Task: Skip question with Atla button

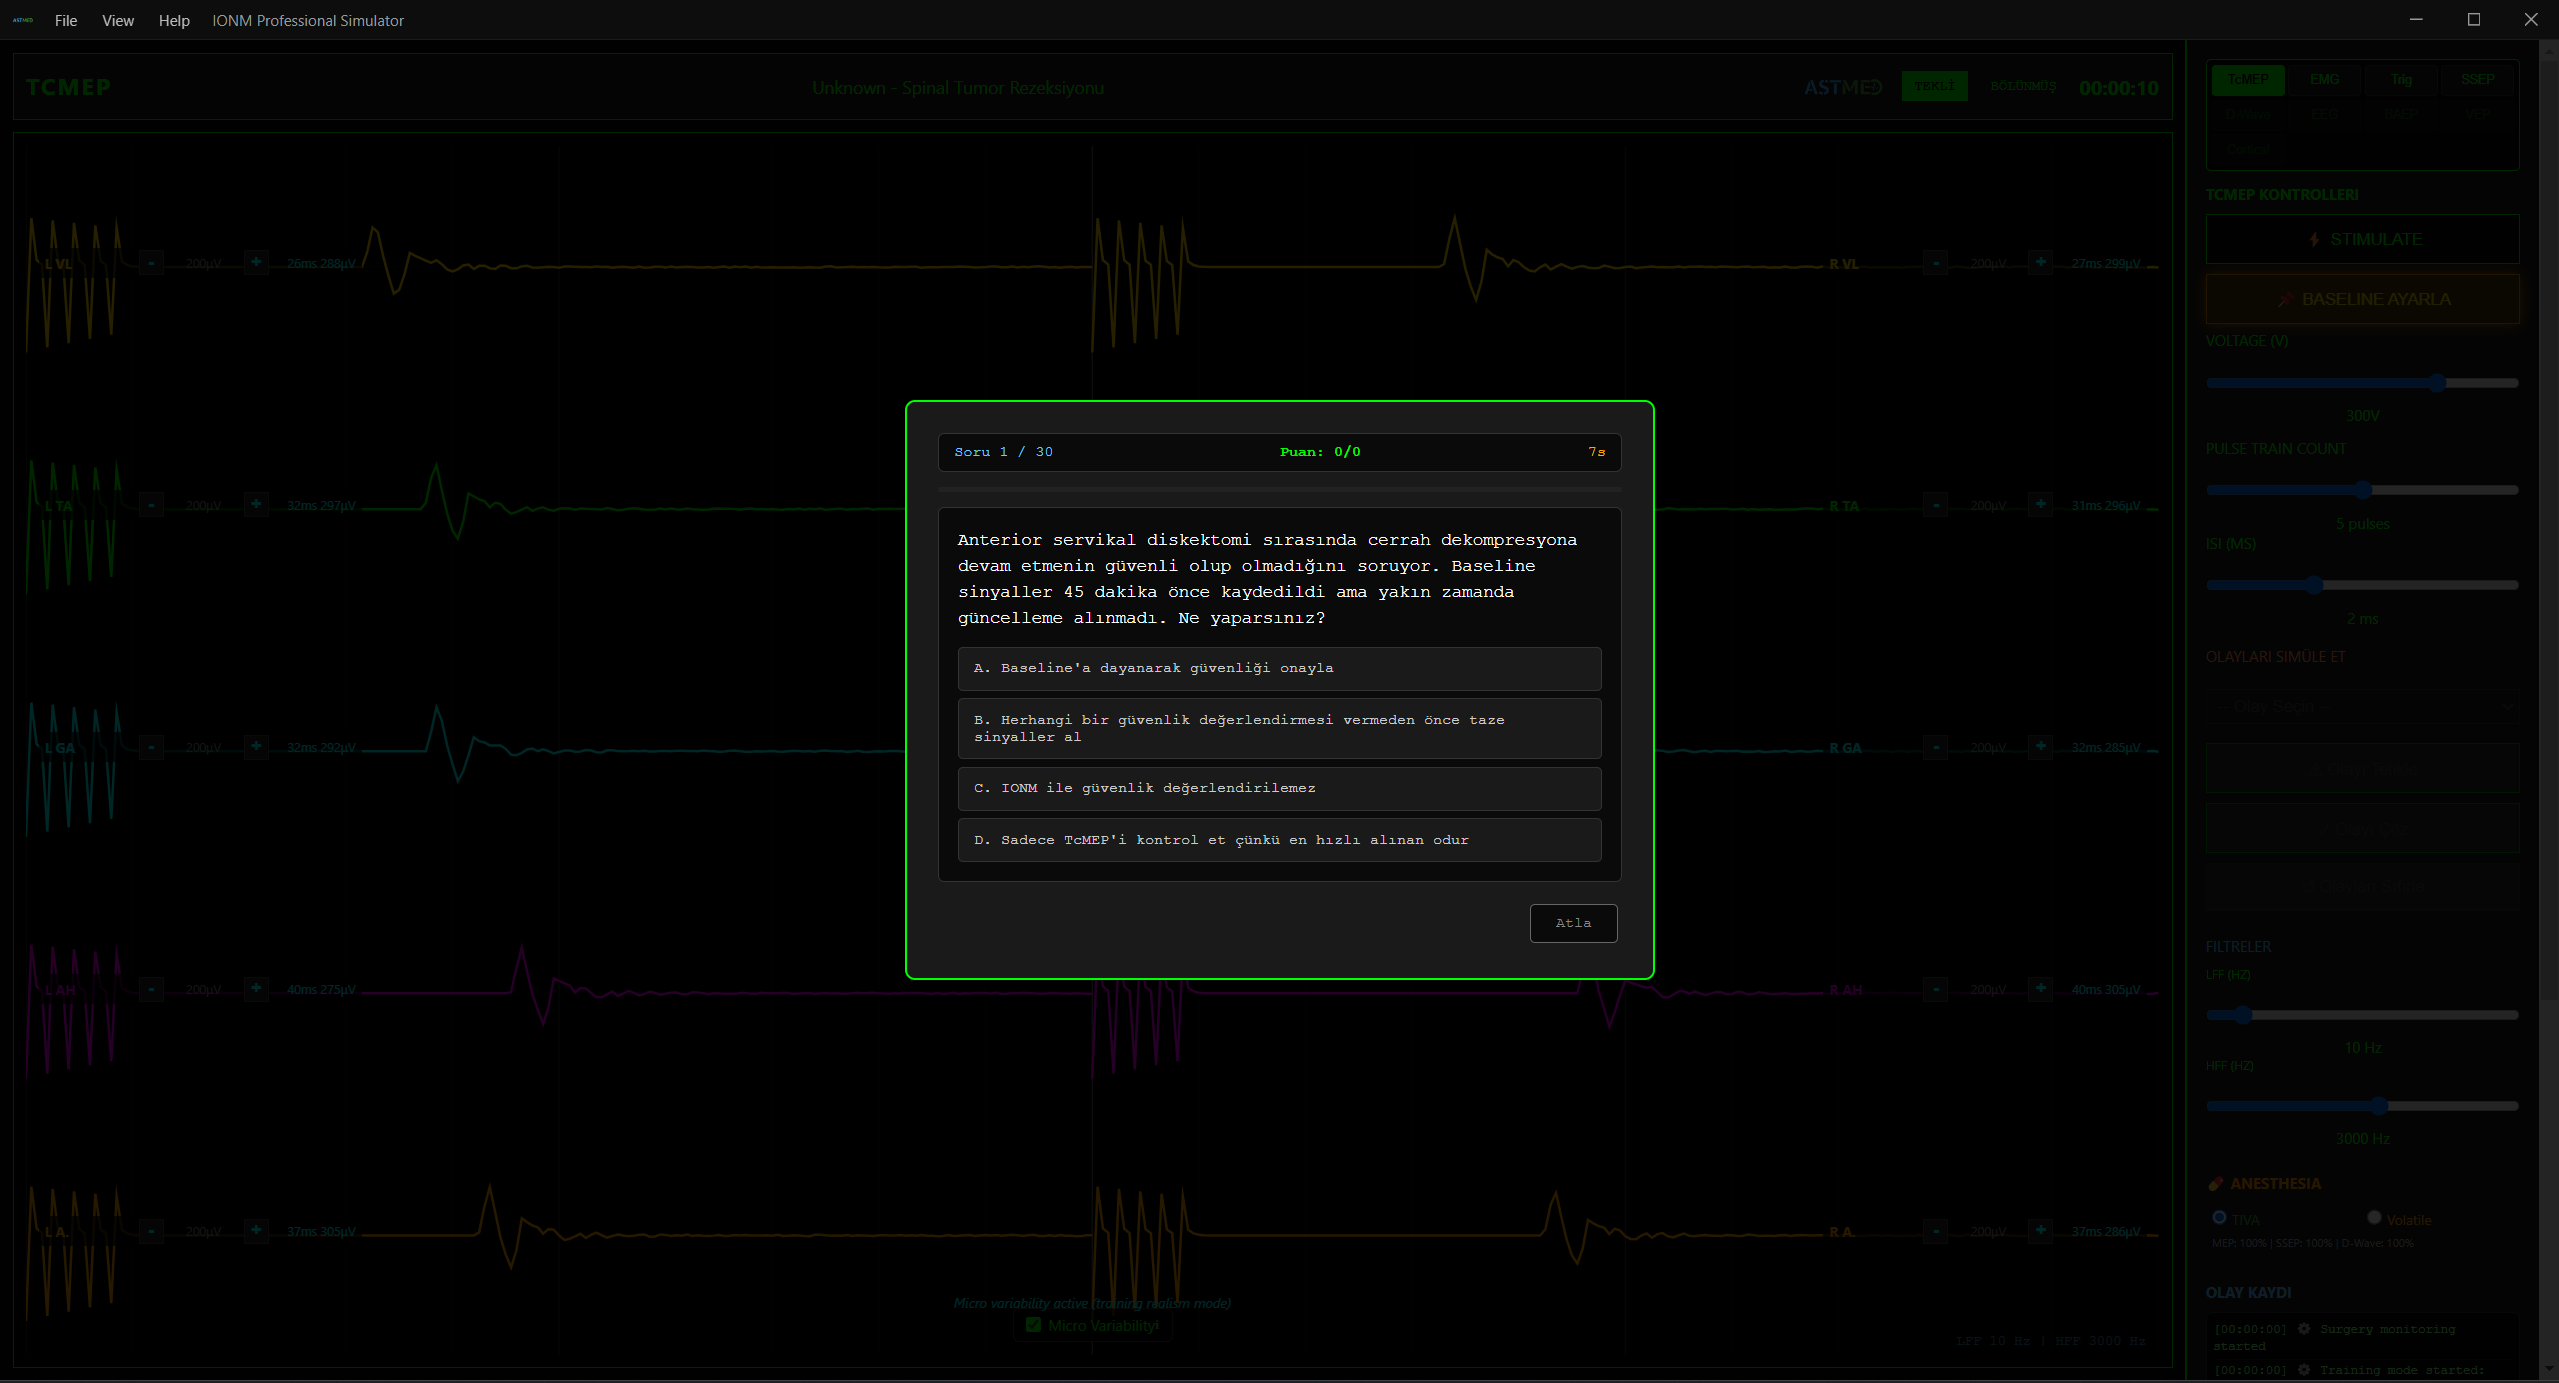Action: click(x=1572, y=923)
